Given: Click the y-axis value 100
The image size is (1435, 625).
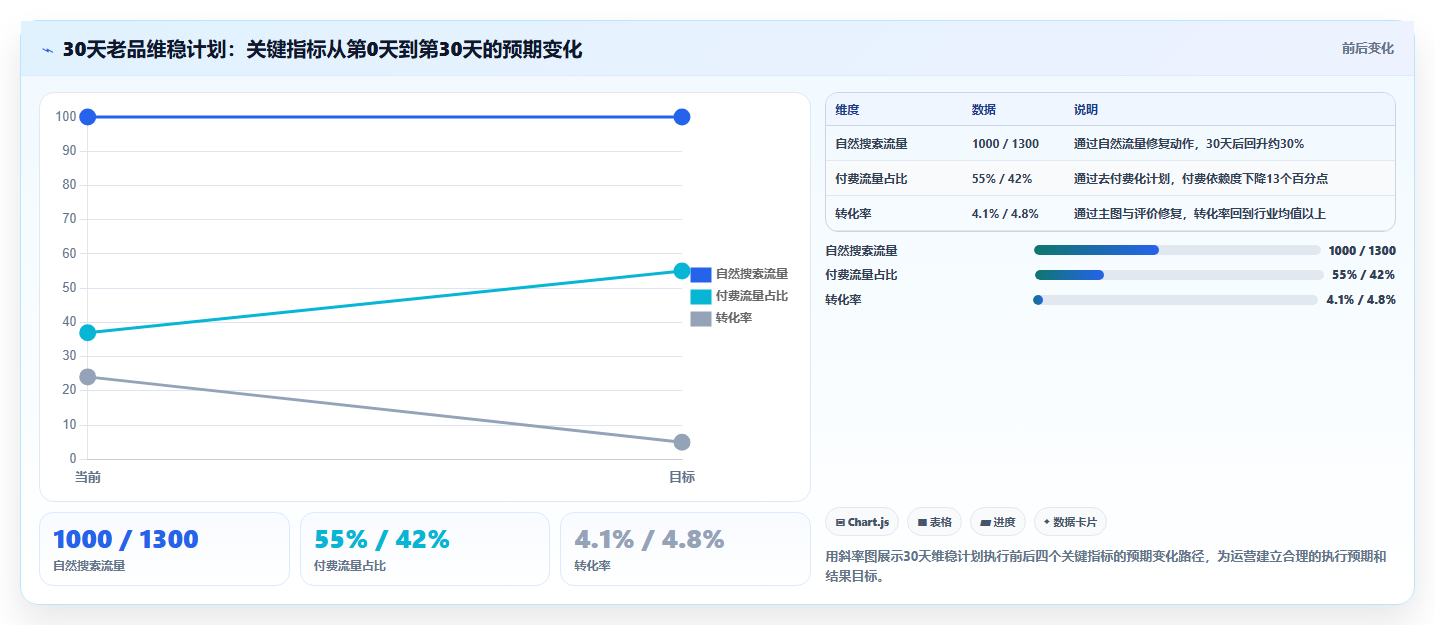Looking at the screenshot, I should coord(66,117).
